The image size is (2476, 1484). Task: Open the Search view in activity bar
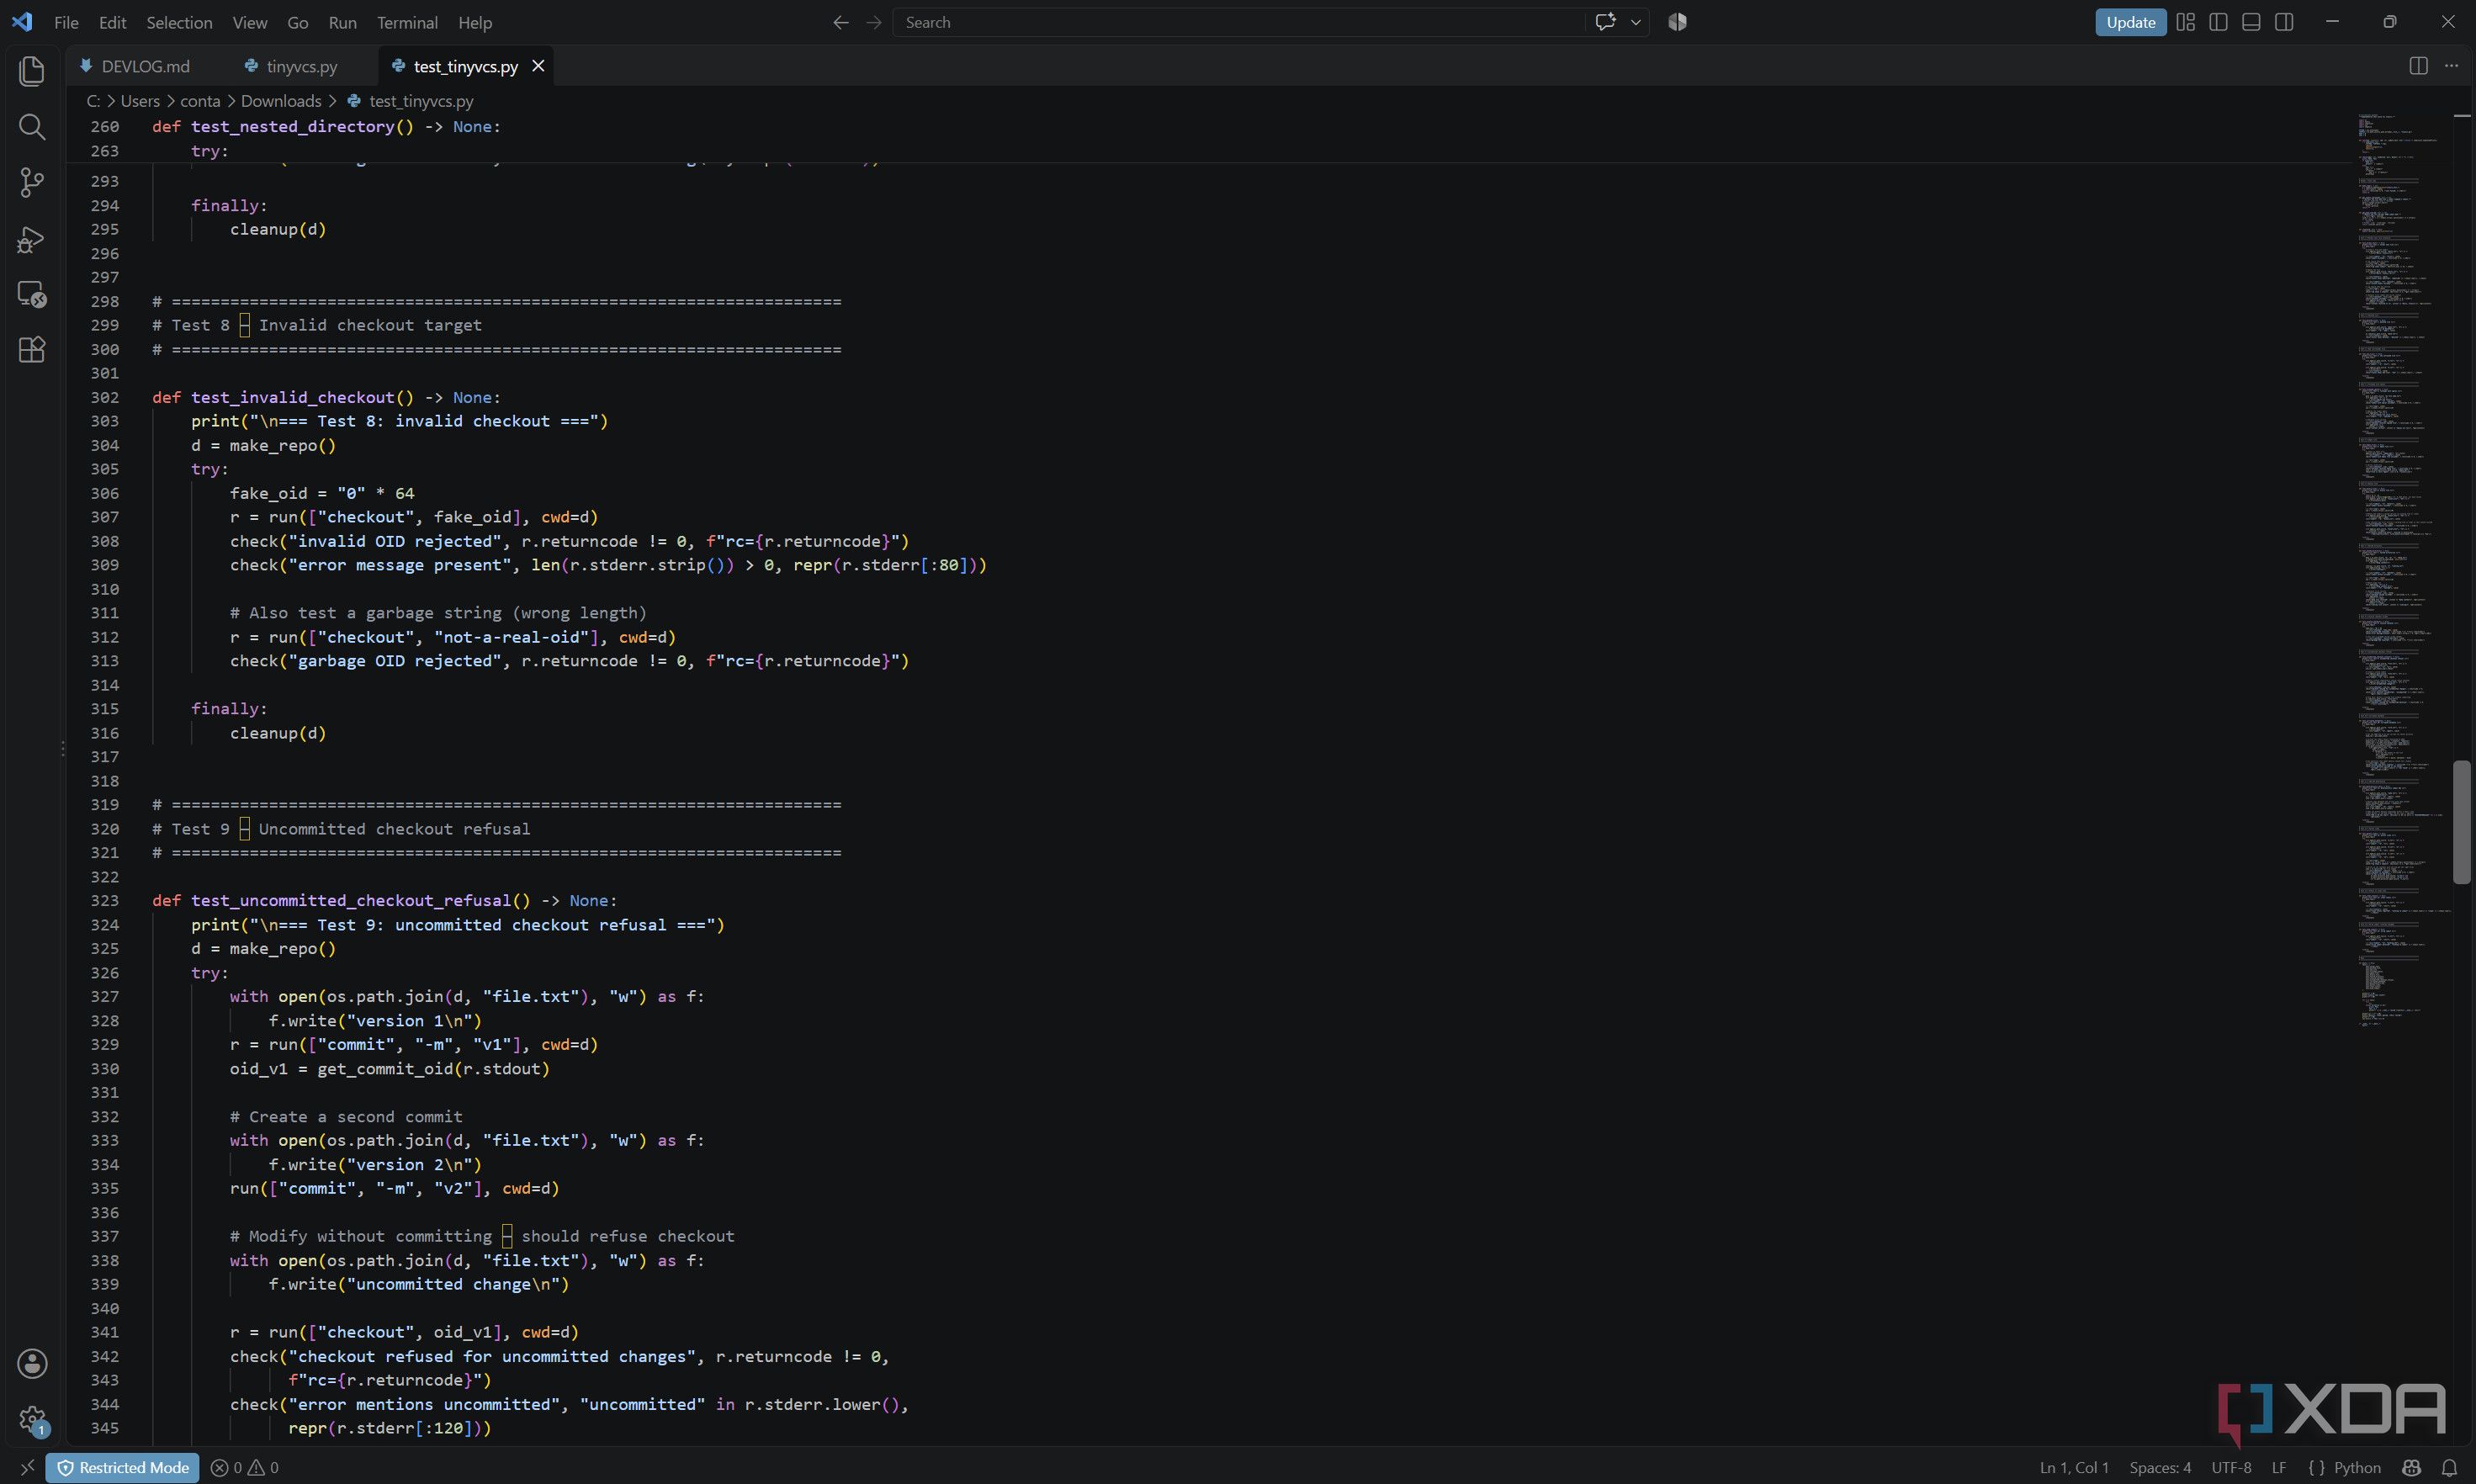(32, 127)
